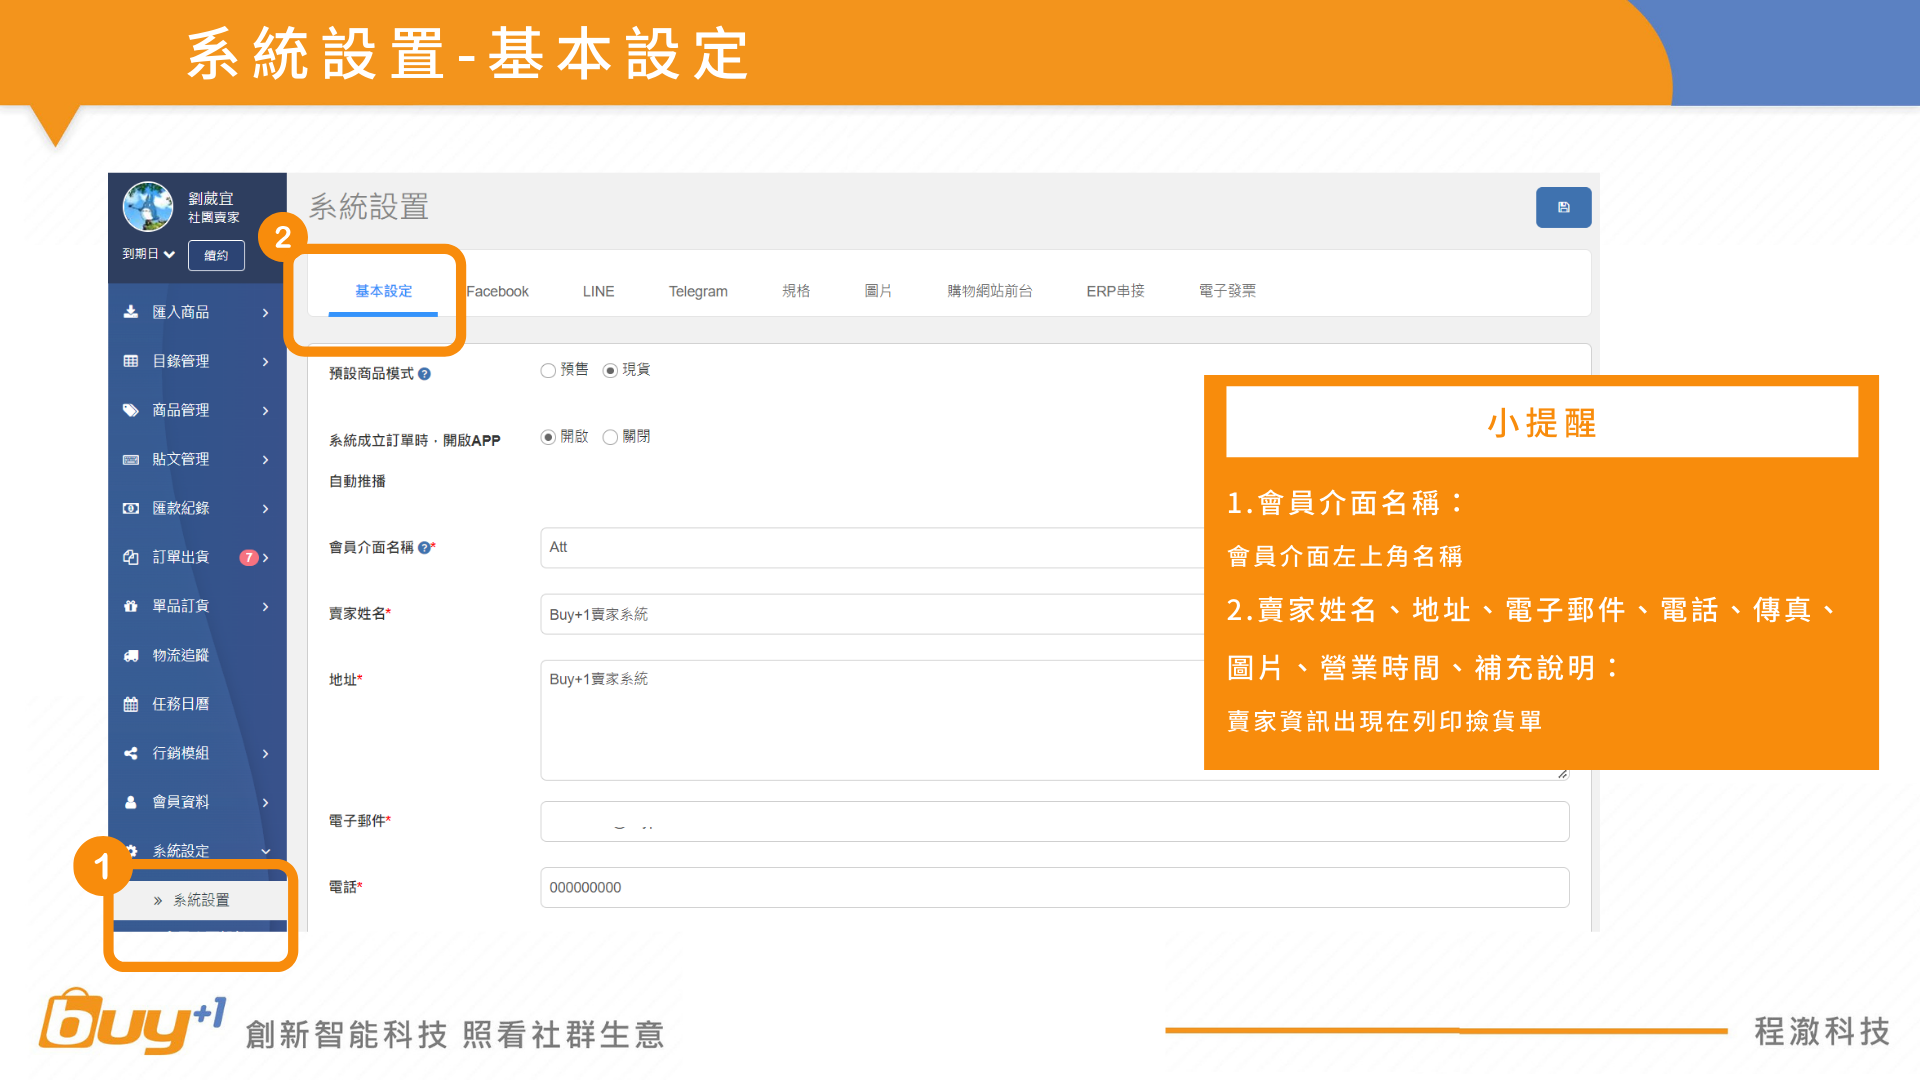Switch to the Facebook tab

pyautogui.click(x=498, y=291)
